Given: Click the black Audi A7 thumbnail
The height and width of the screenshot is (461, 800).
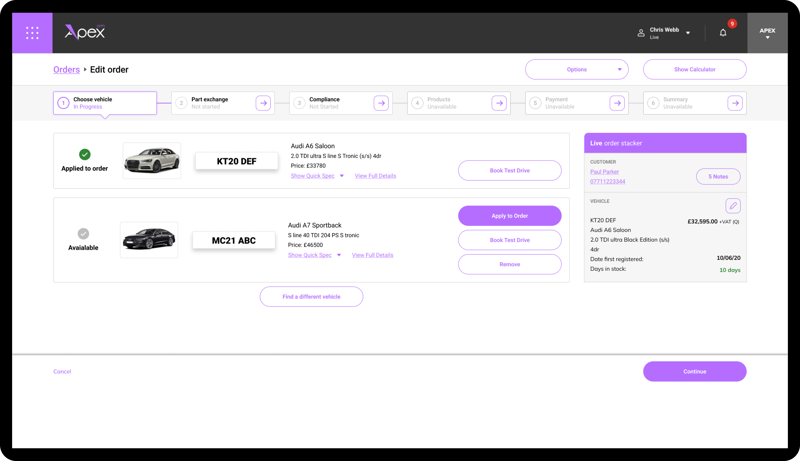Looking at the screenshot, I should click(x=149, y=240).
